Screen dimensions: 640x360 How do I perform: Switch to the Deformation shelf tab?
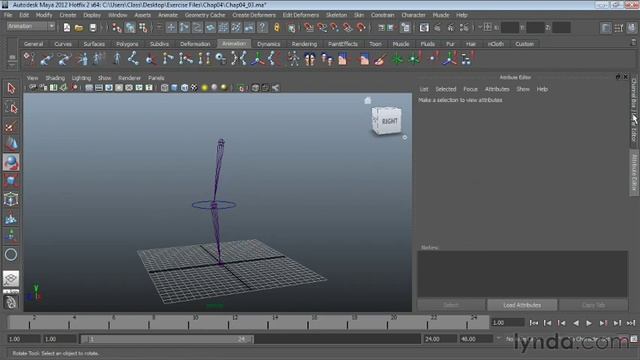[195, 44]
